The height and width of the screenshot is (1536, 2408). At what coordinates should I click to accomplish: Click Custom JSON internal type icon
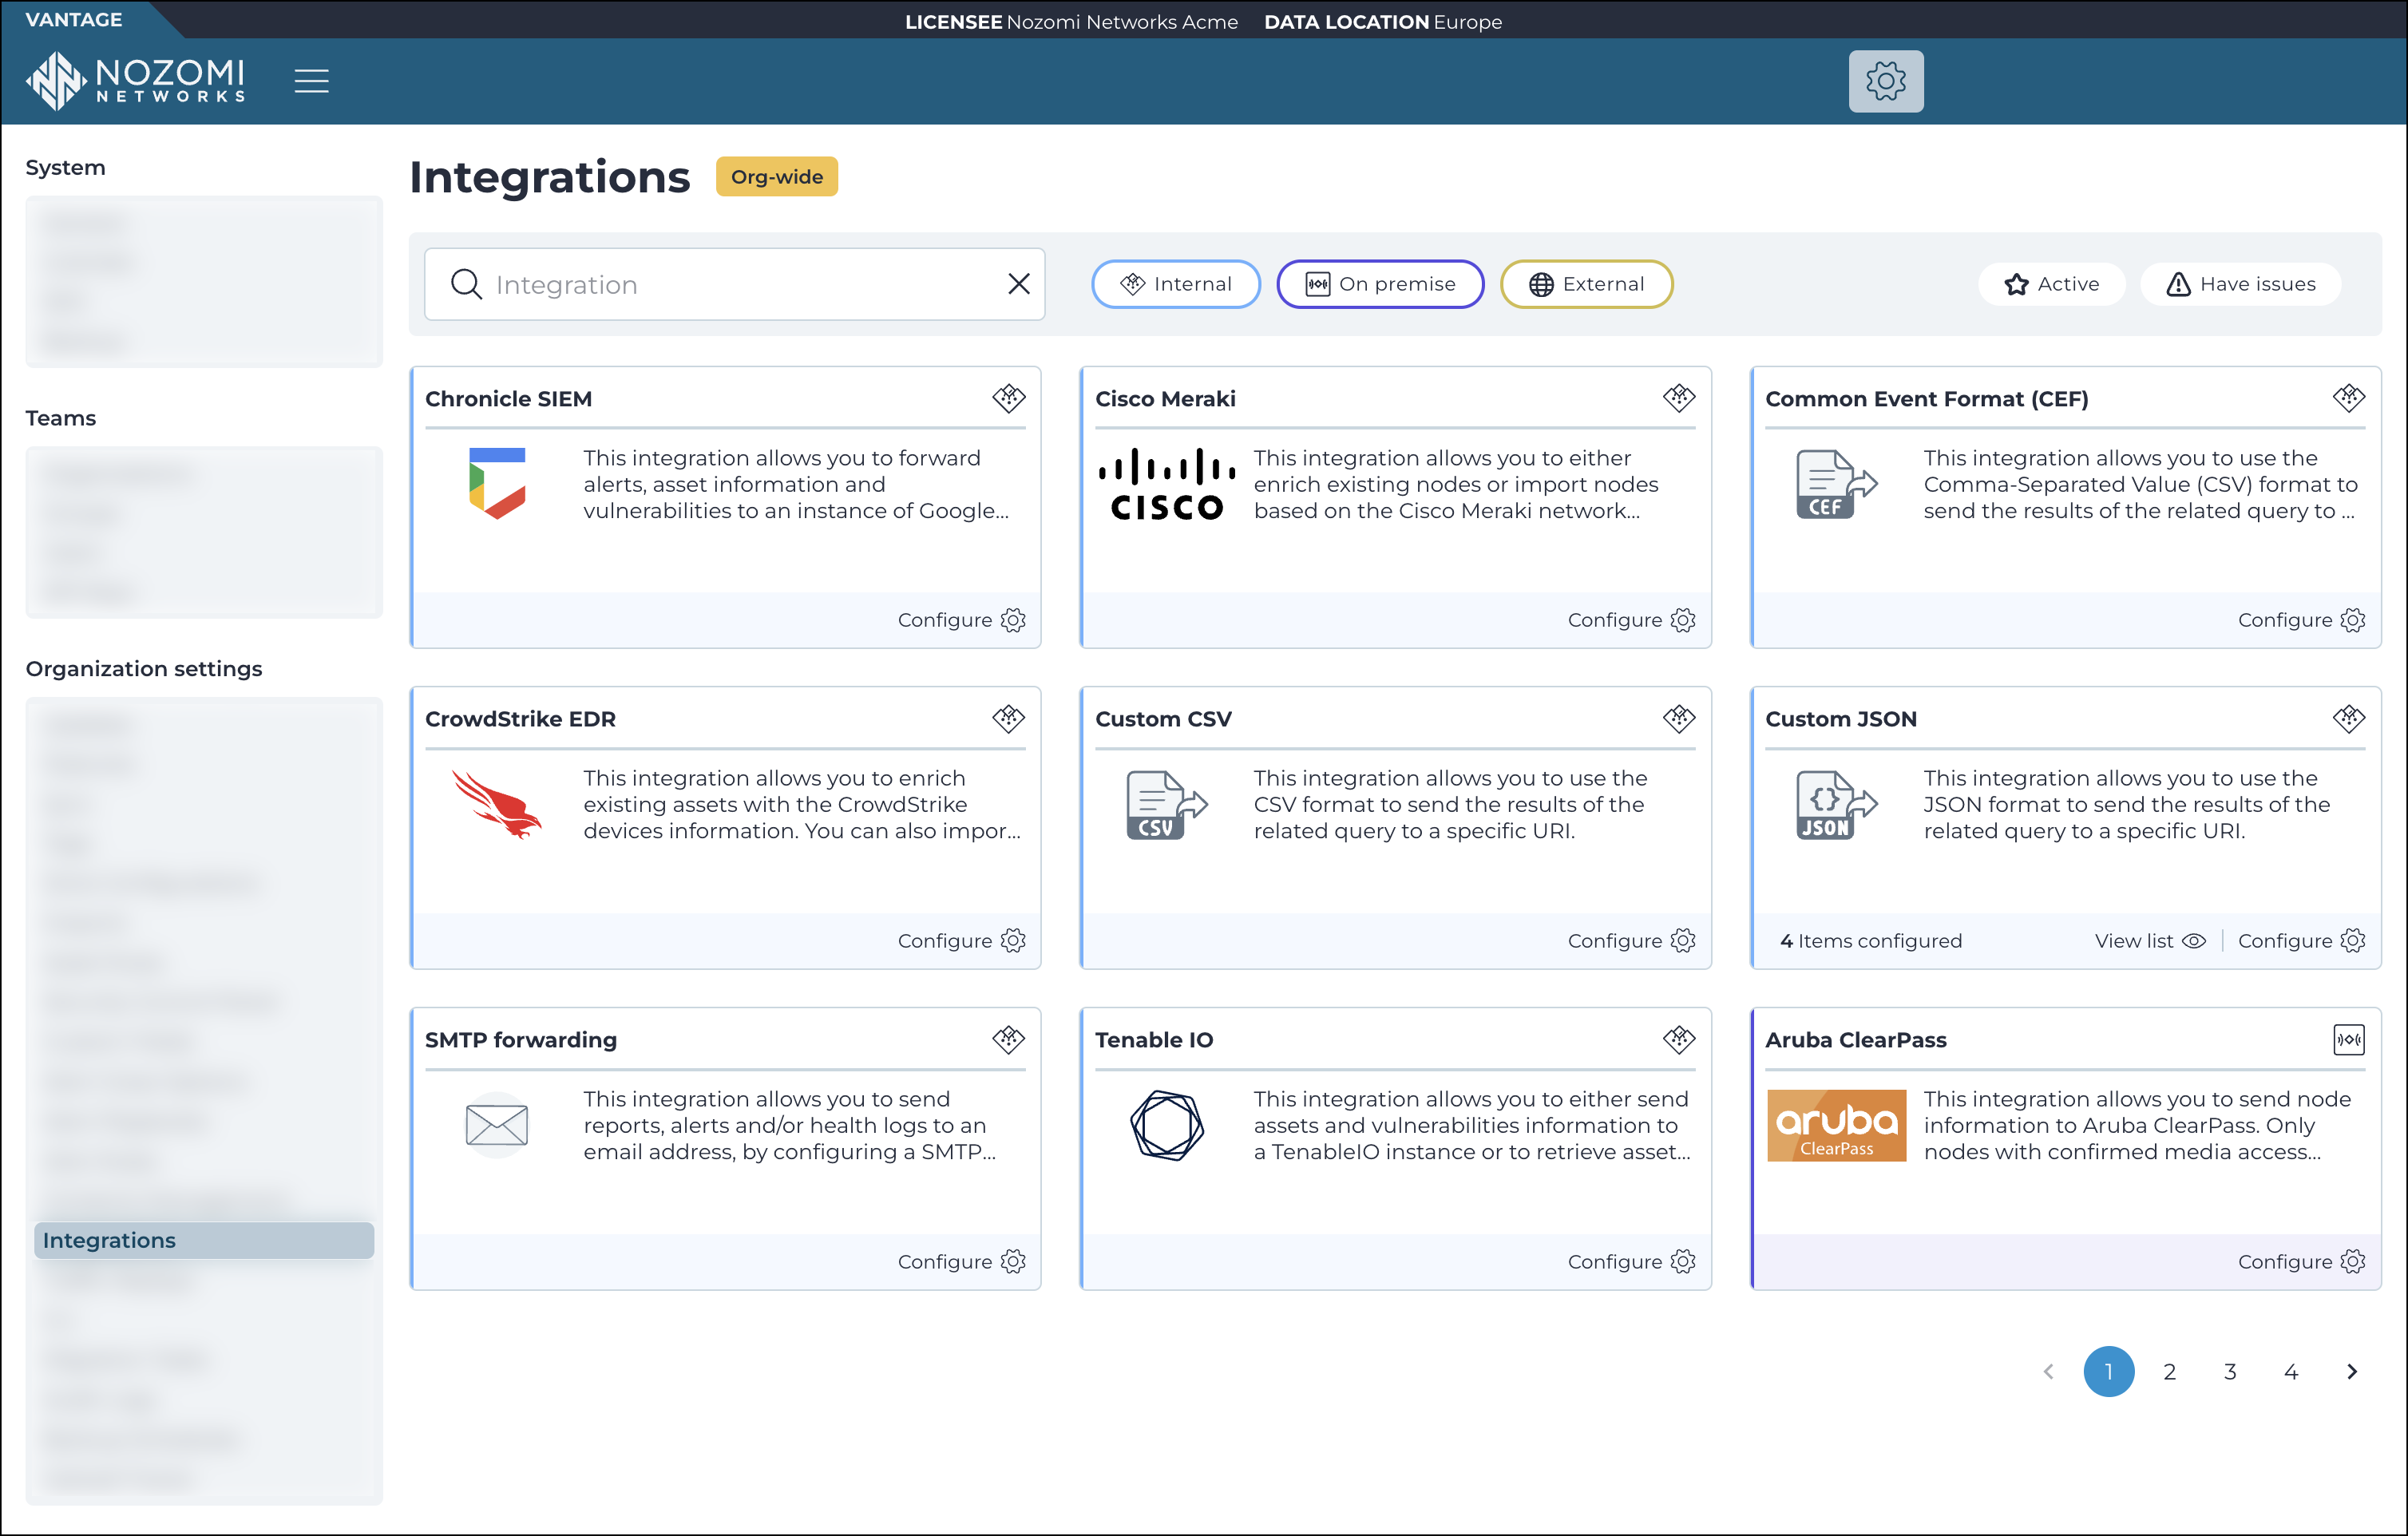(x=2348, y=719)
